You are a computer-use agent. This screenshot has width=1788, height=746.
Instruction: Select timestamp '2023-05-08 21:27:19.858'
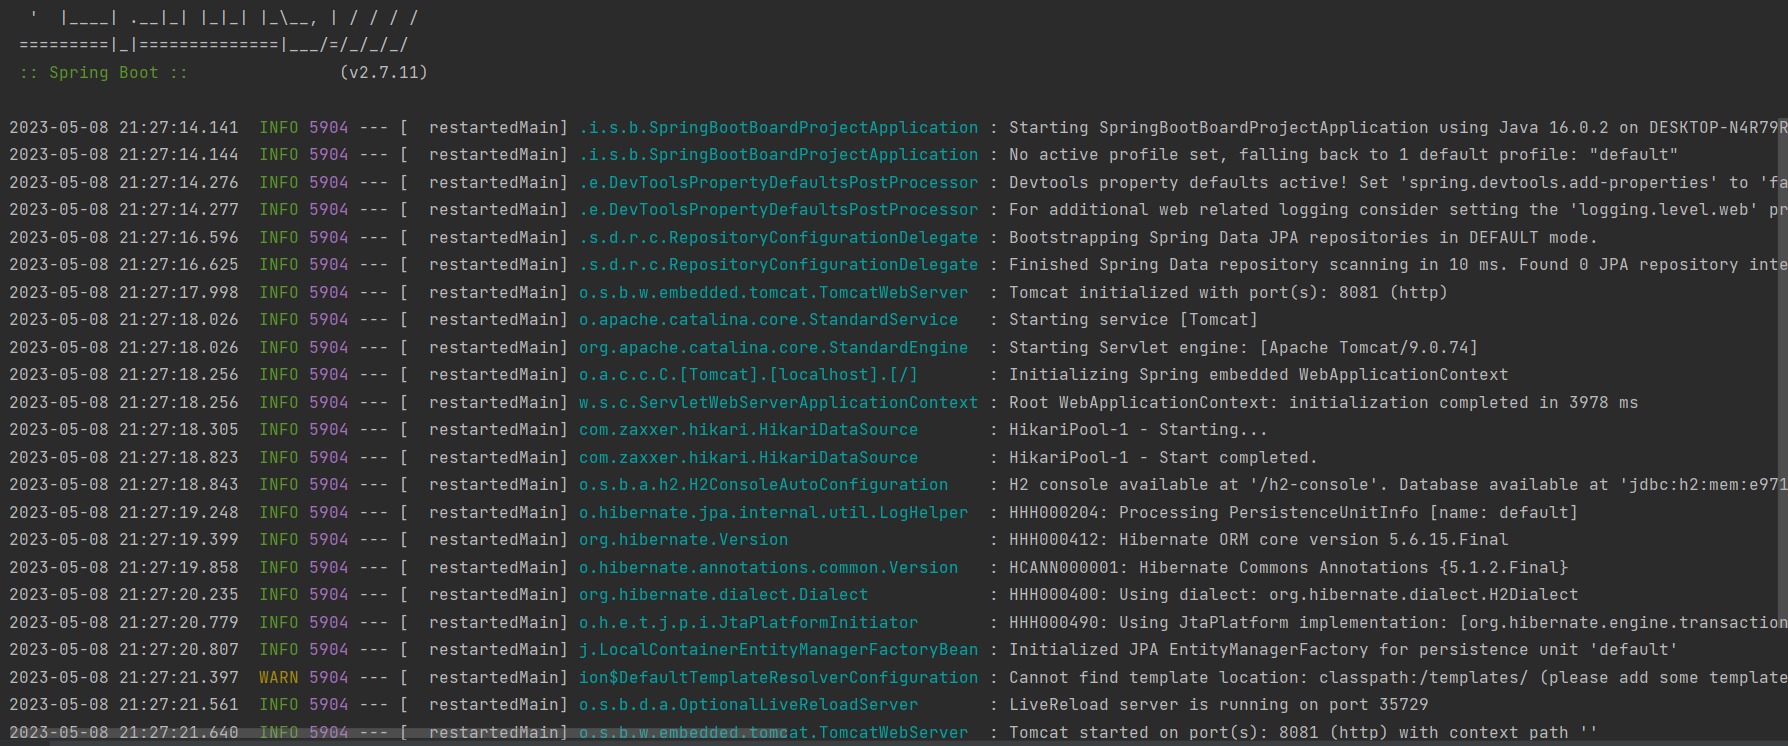coord(124,567)
